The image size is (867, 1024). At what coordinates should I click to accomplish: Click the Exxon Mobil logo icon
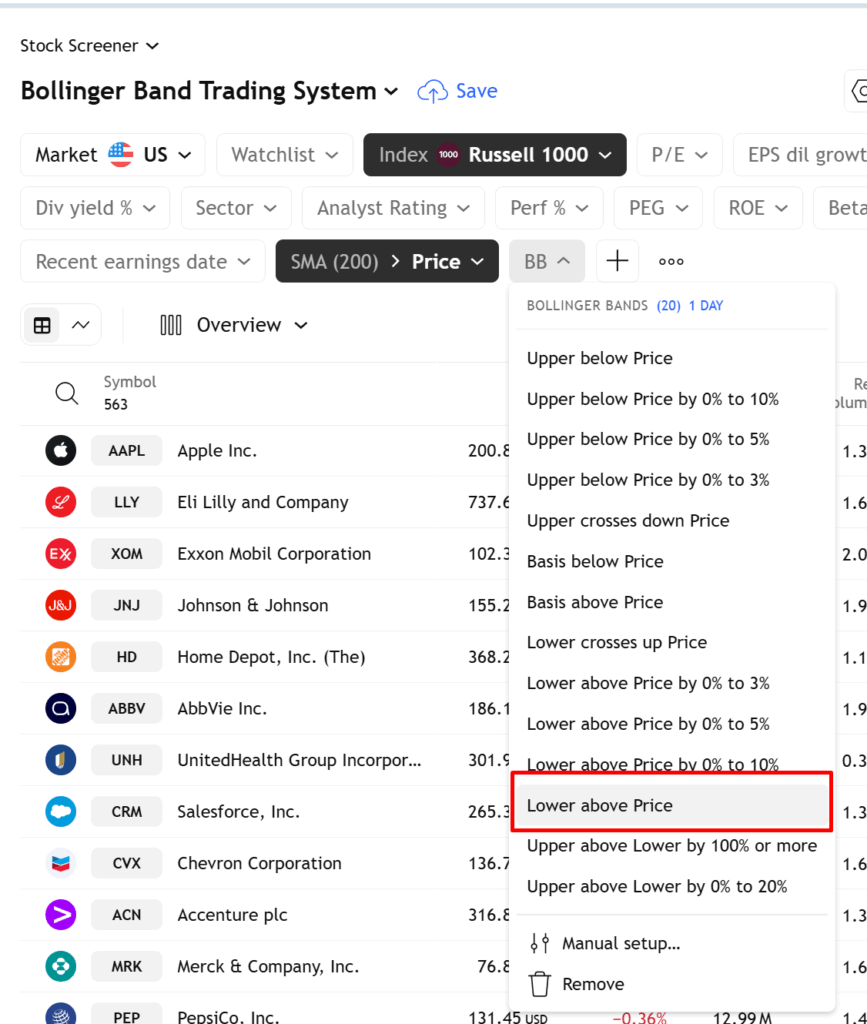coord(61,554)
